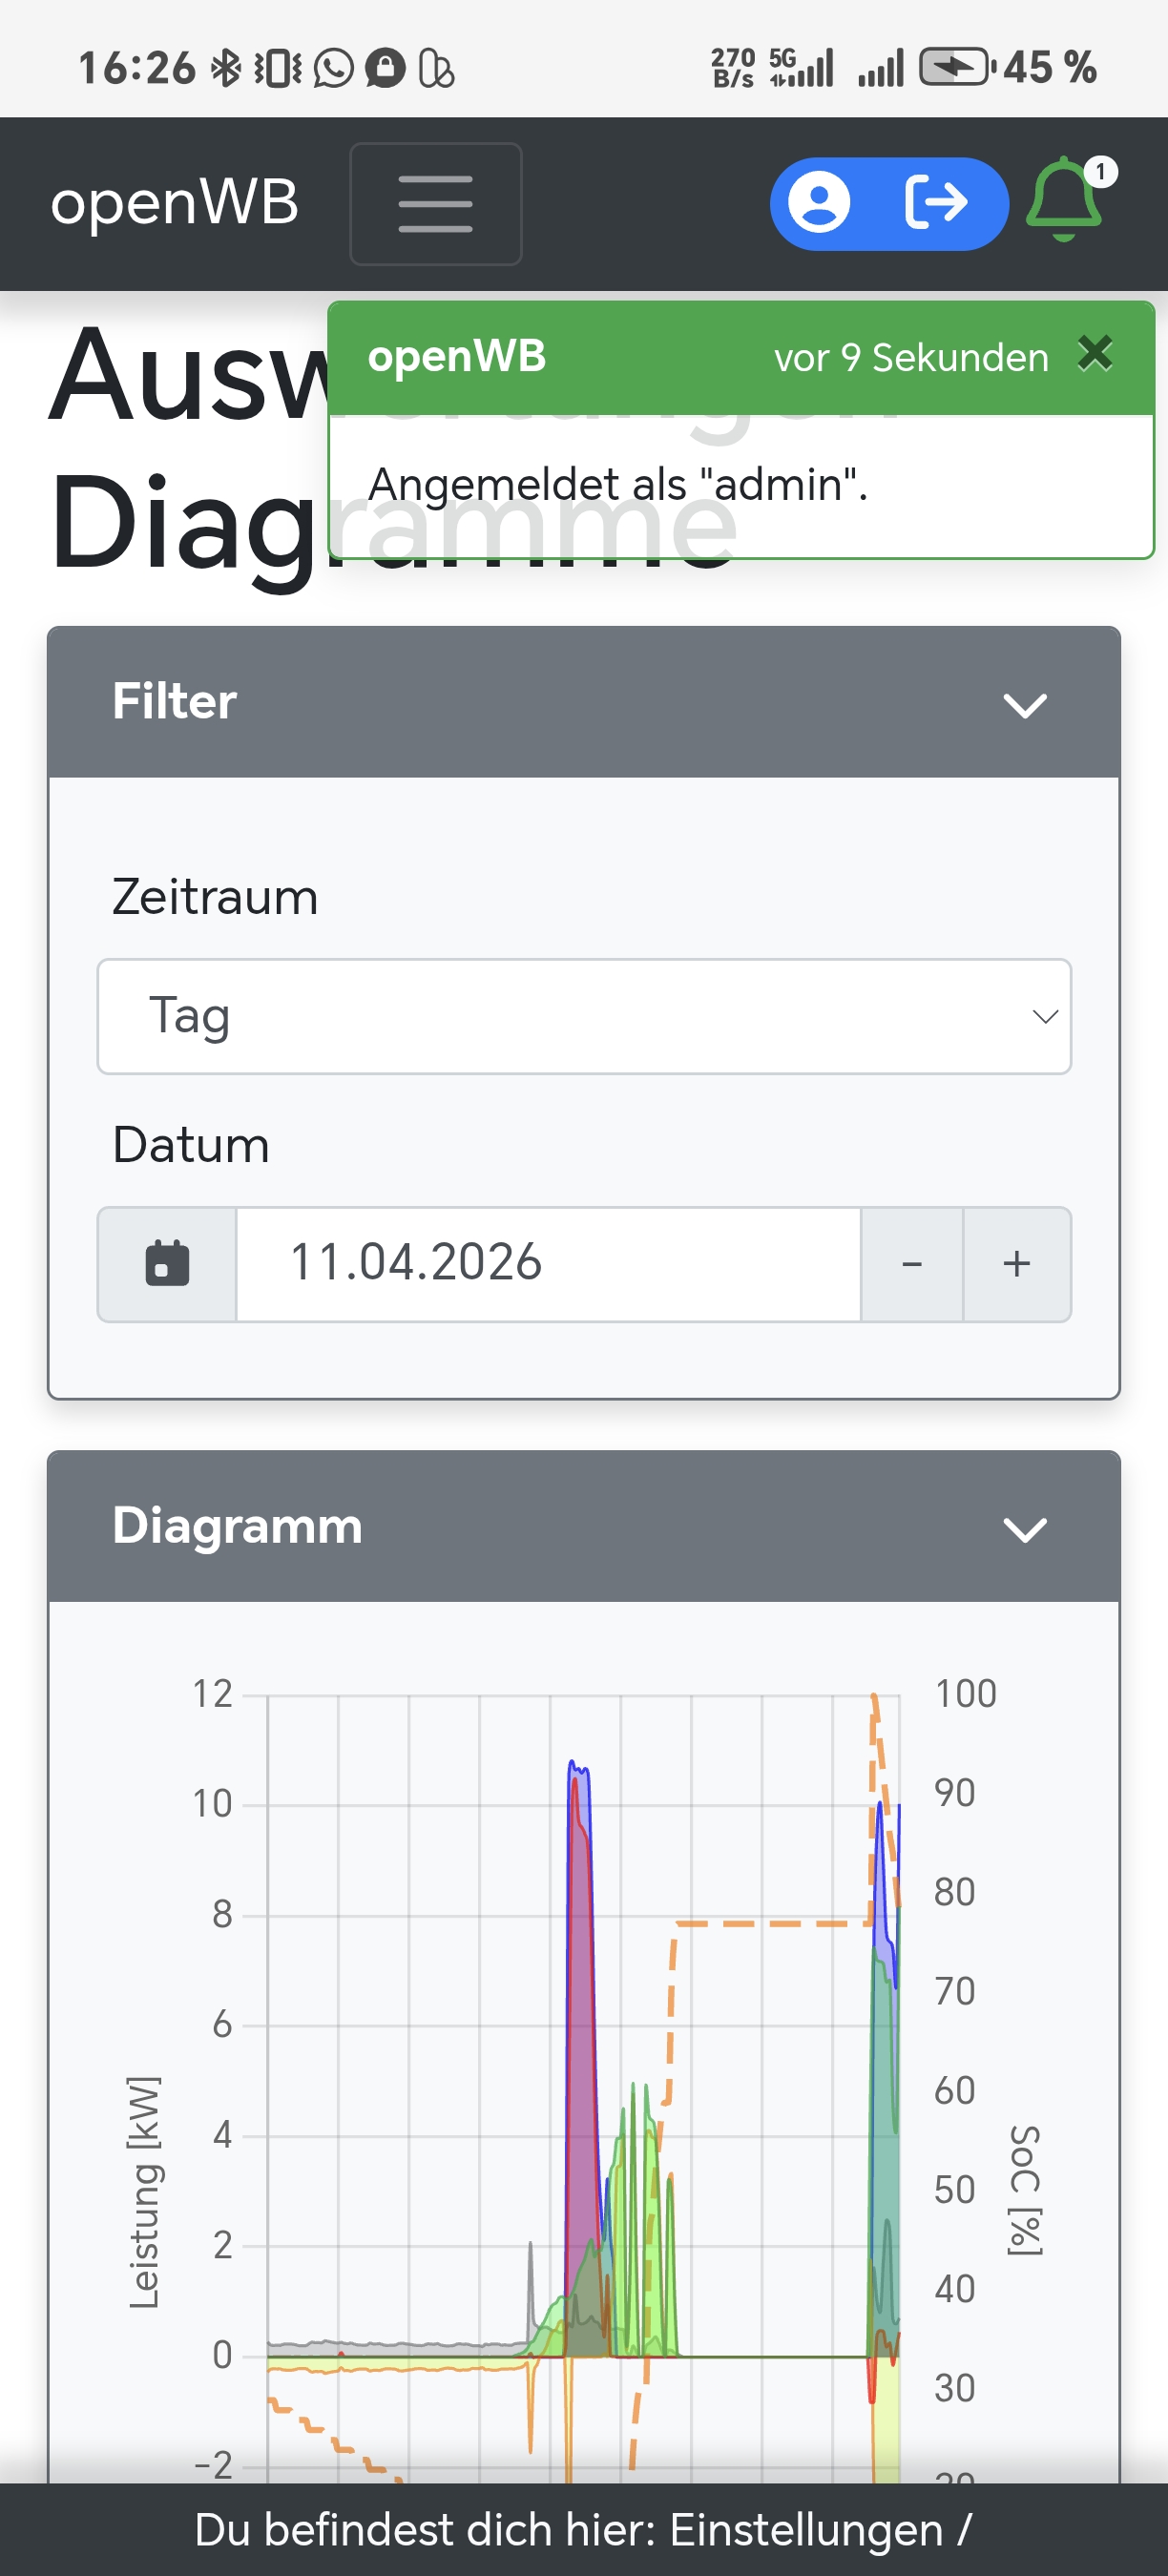Open the Zeitraum dropdown showing Tag

[x=584, y=1016]
